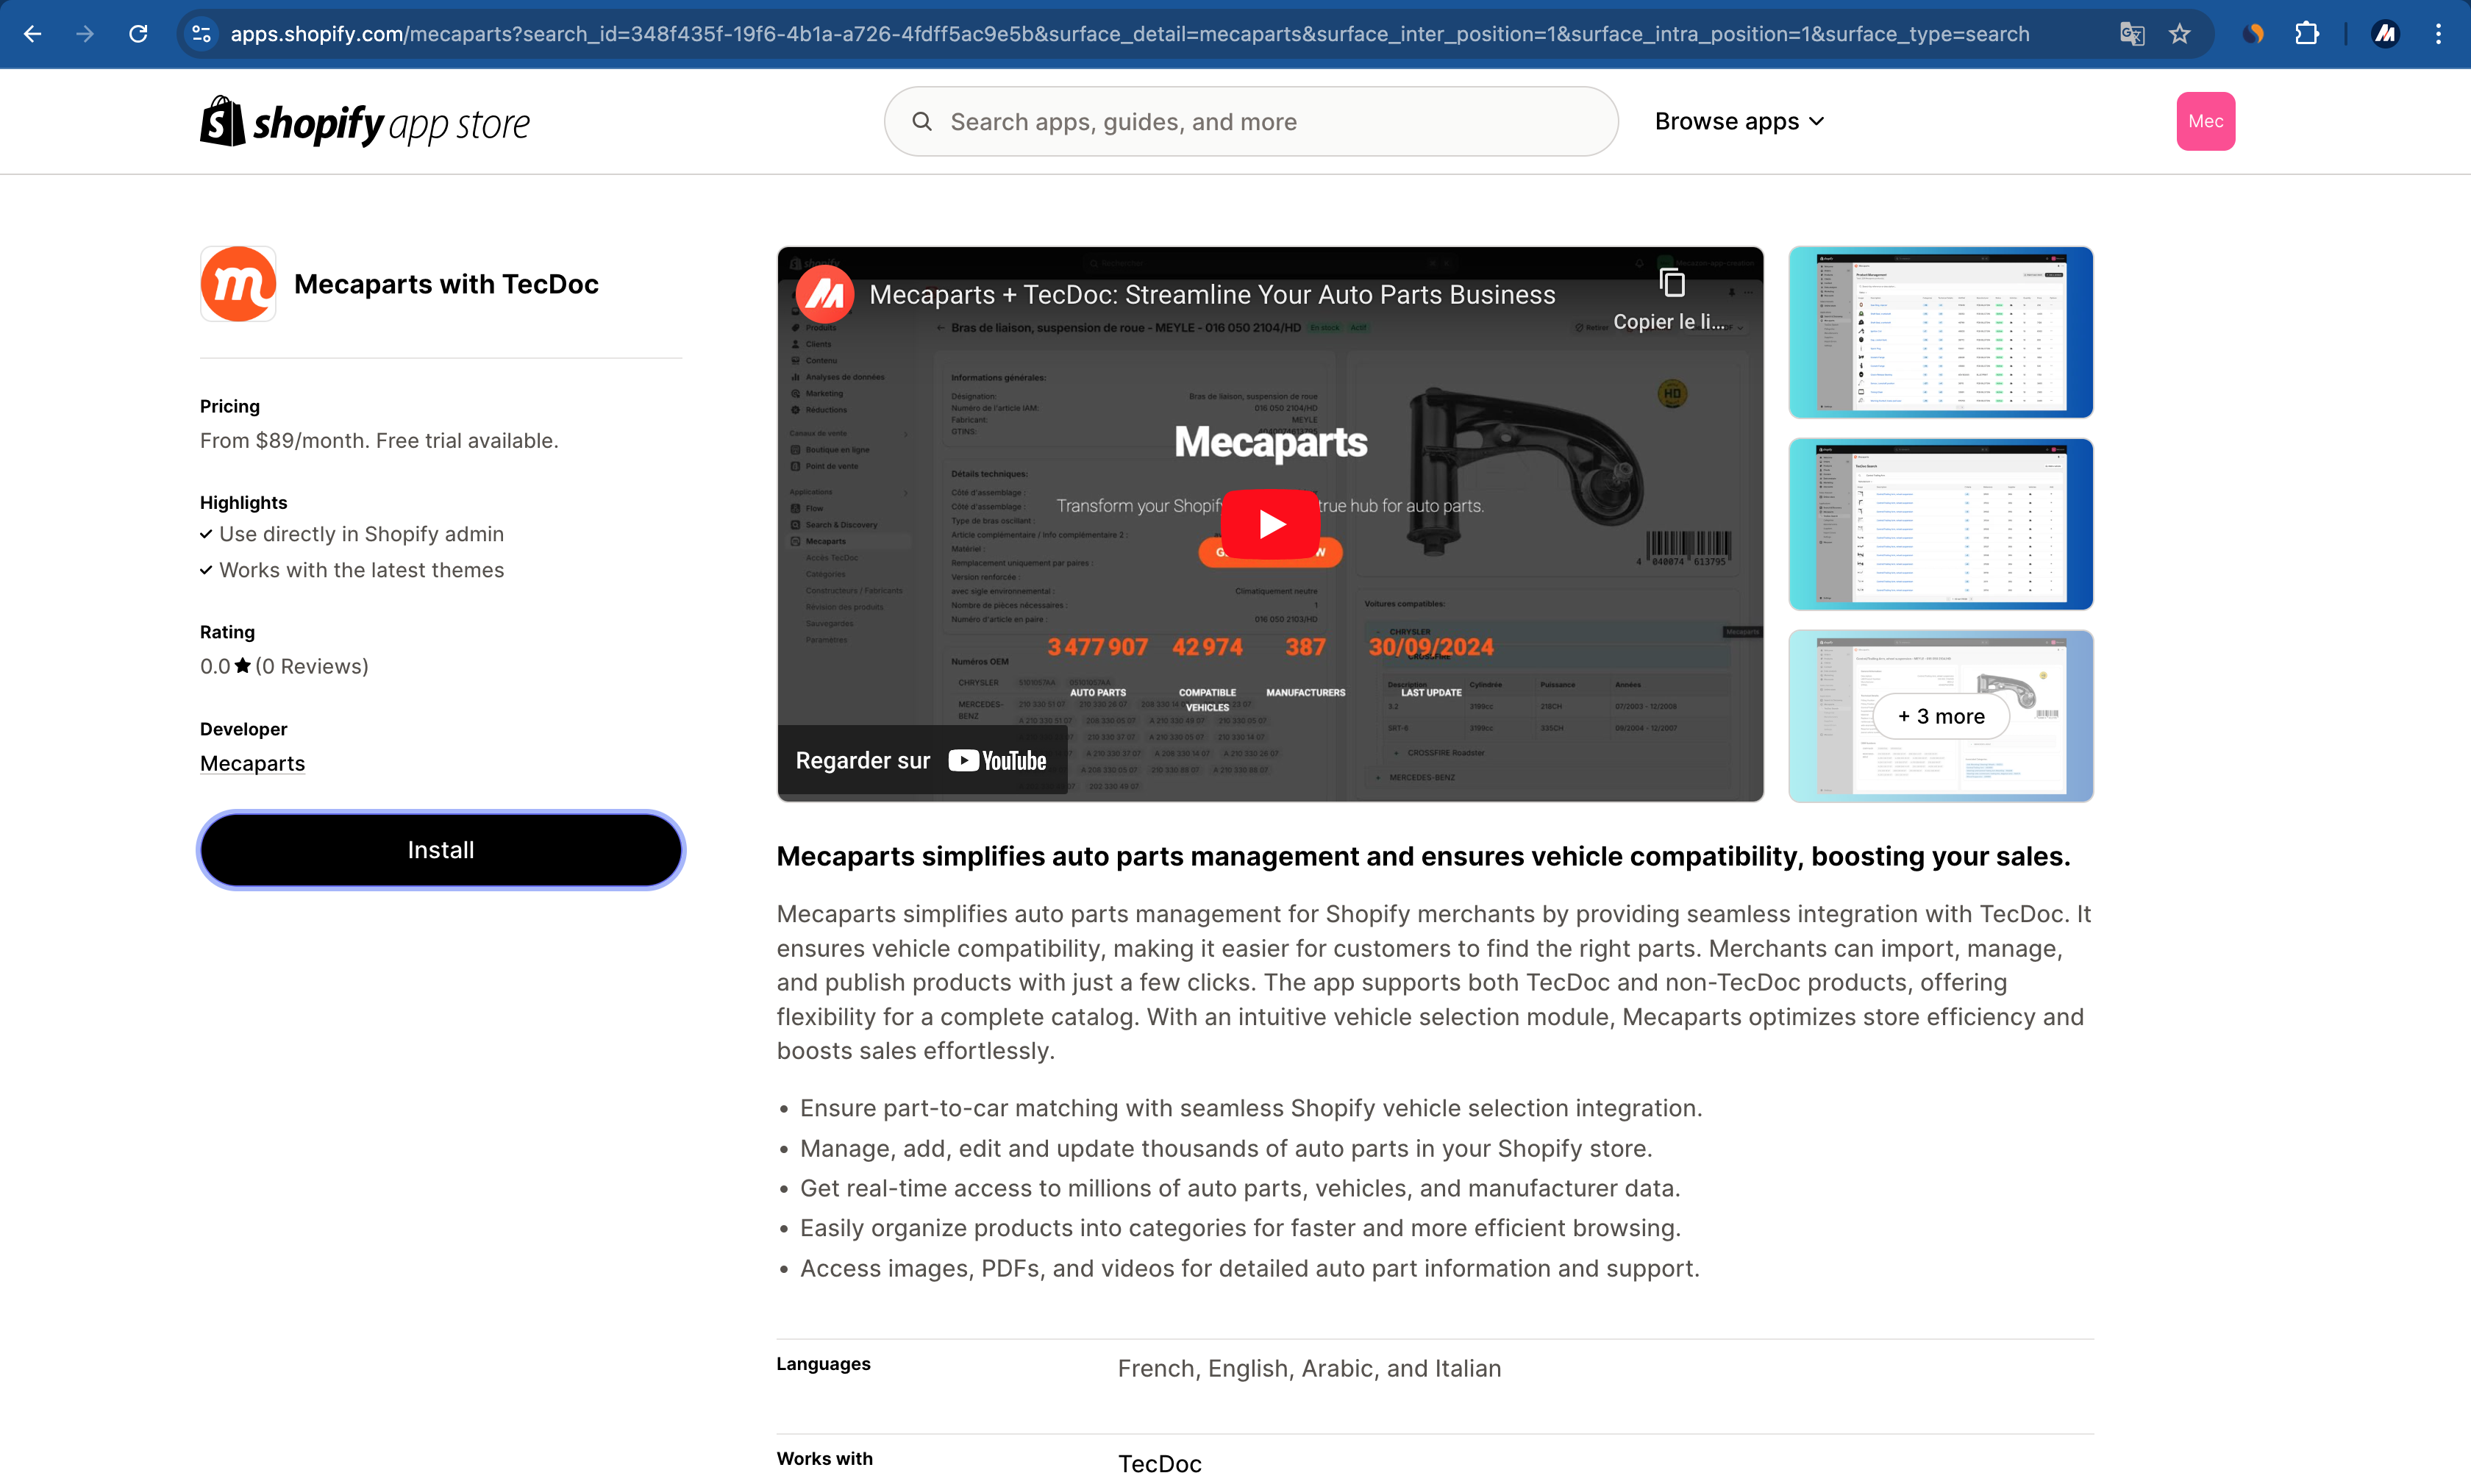Click the browser address bar URL
Image resolution: width=2471 pixels, height=1484 pixels.
tap(1130, 34)
